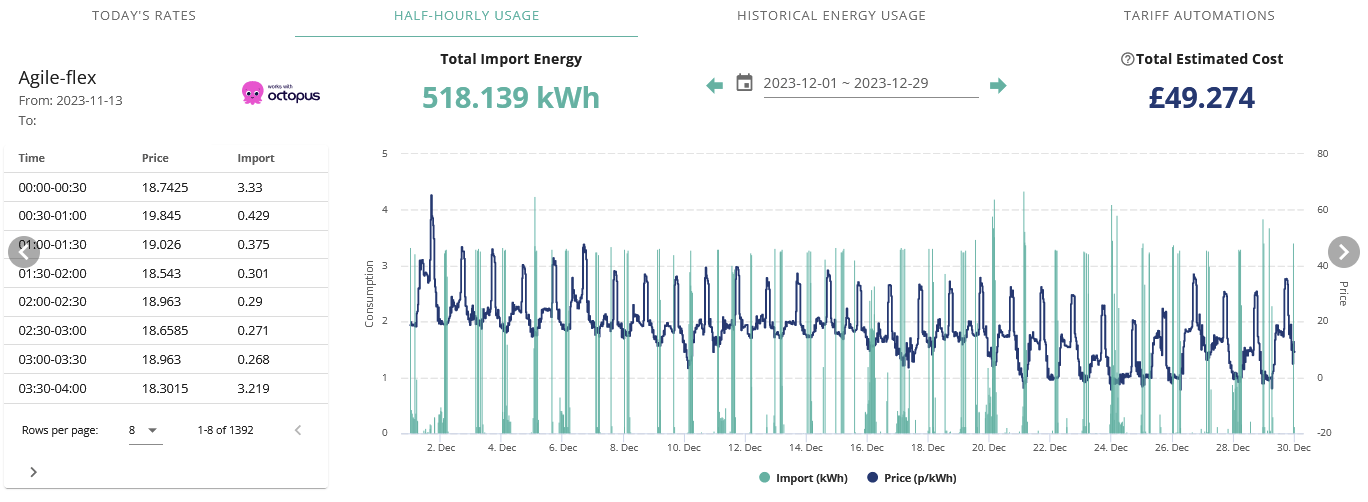Select Half-Hourly Usage tab
The image size is (1368, 502).
pyautogui.click(x=466, y=16)
